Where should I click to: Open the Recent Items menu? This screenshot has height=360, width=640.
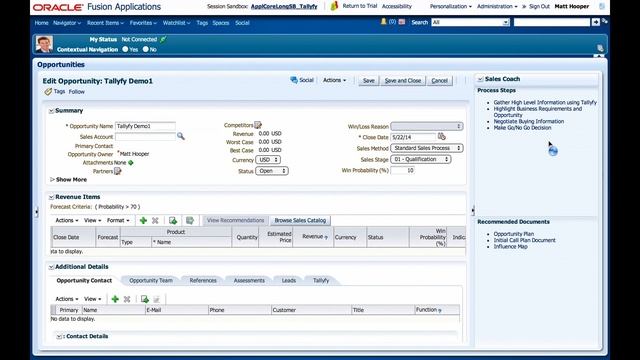(105, 23)
